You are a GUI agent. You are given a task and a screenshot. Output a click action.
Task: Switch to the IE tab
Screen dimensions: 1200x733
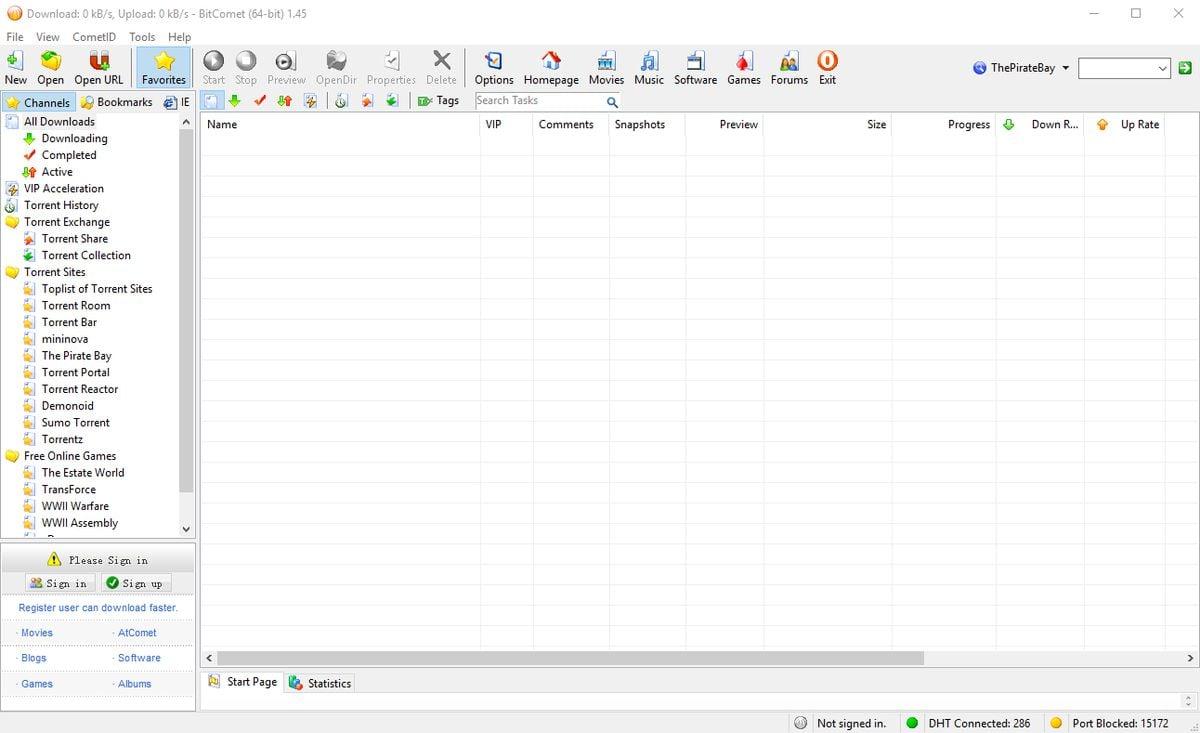click(177, 102)
